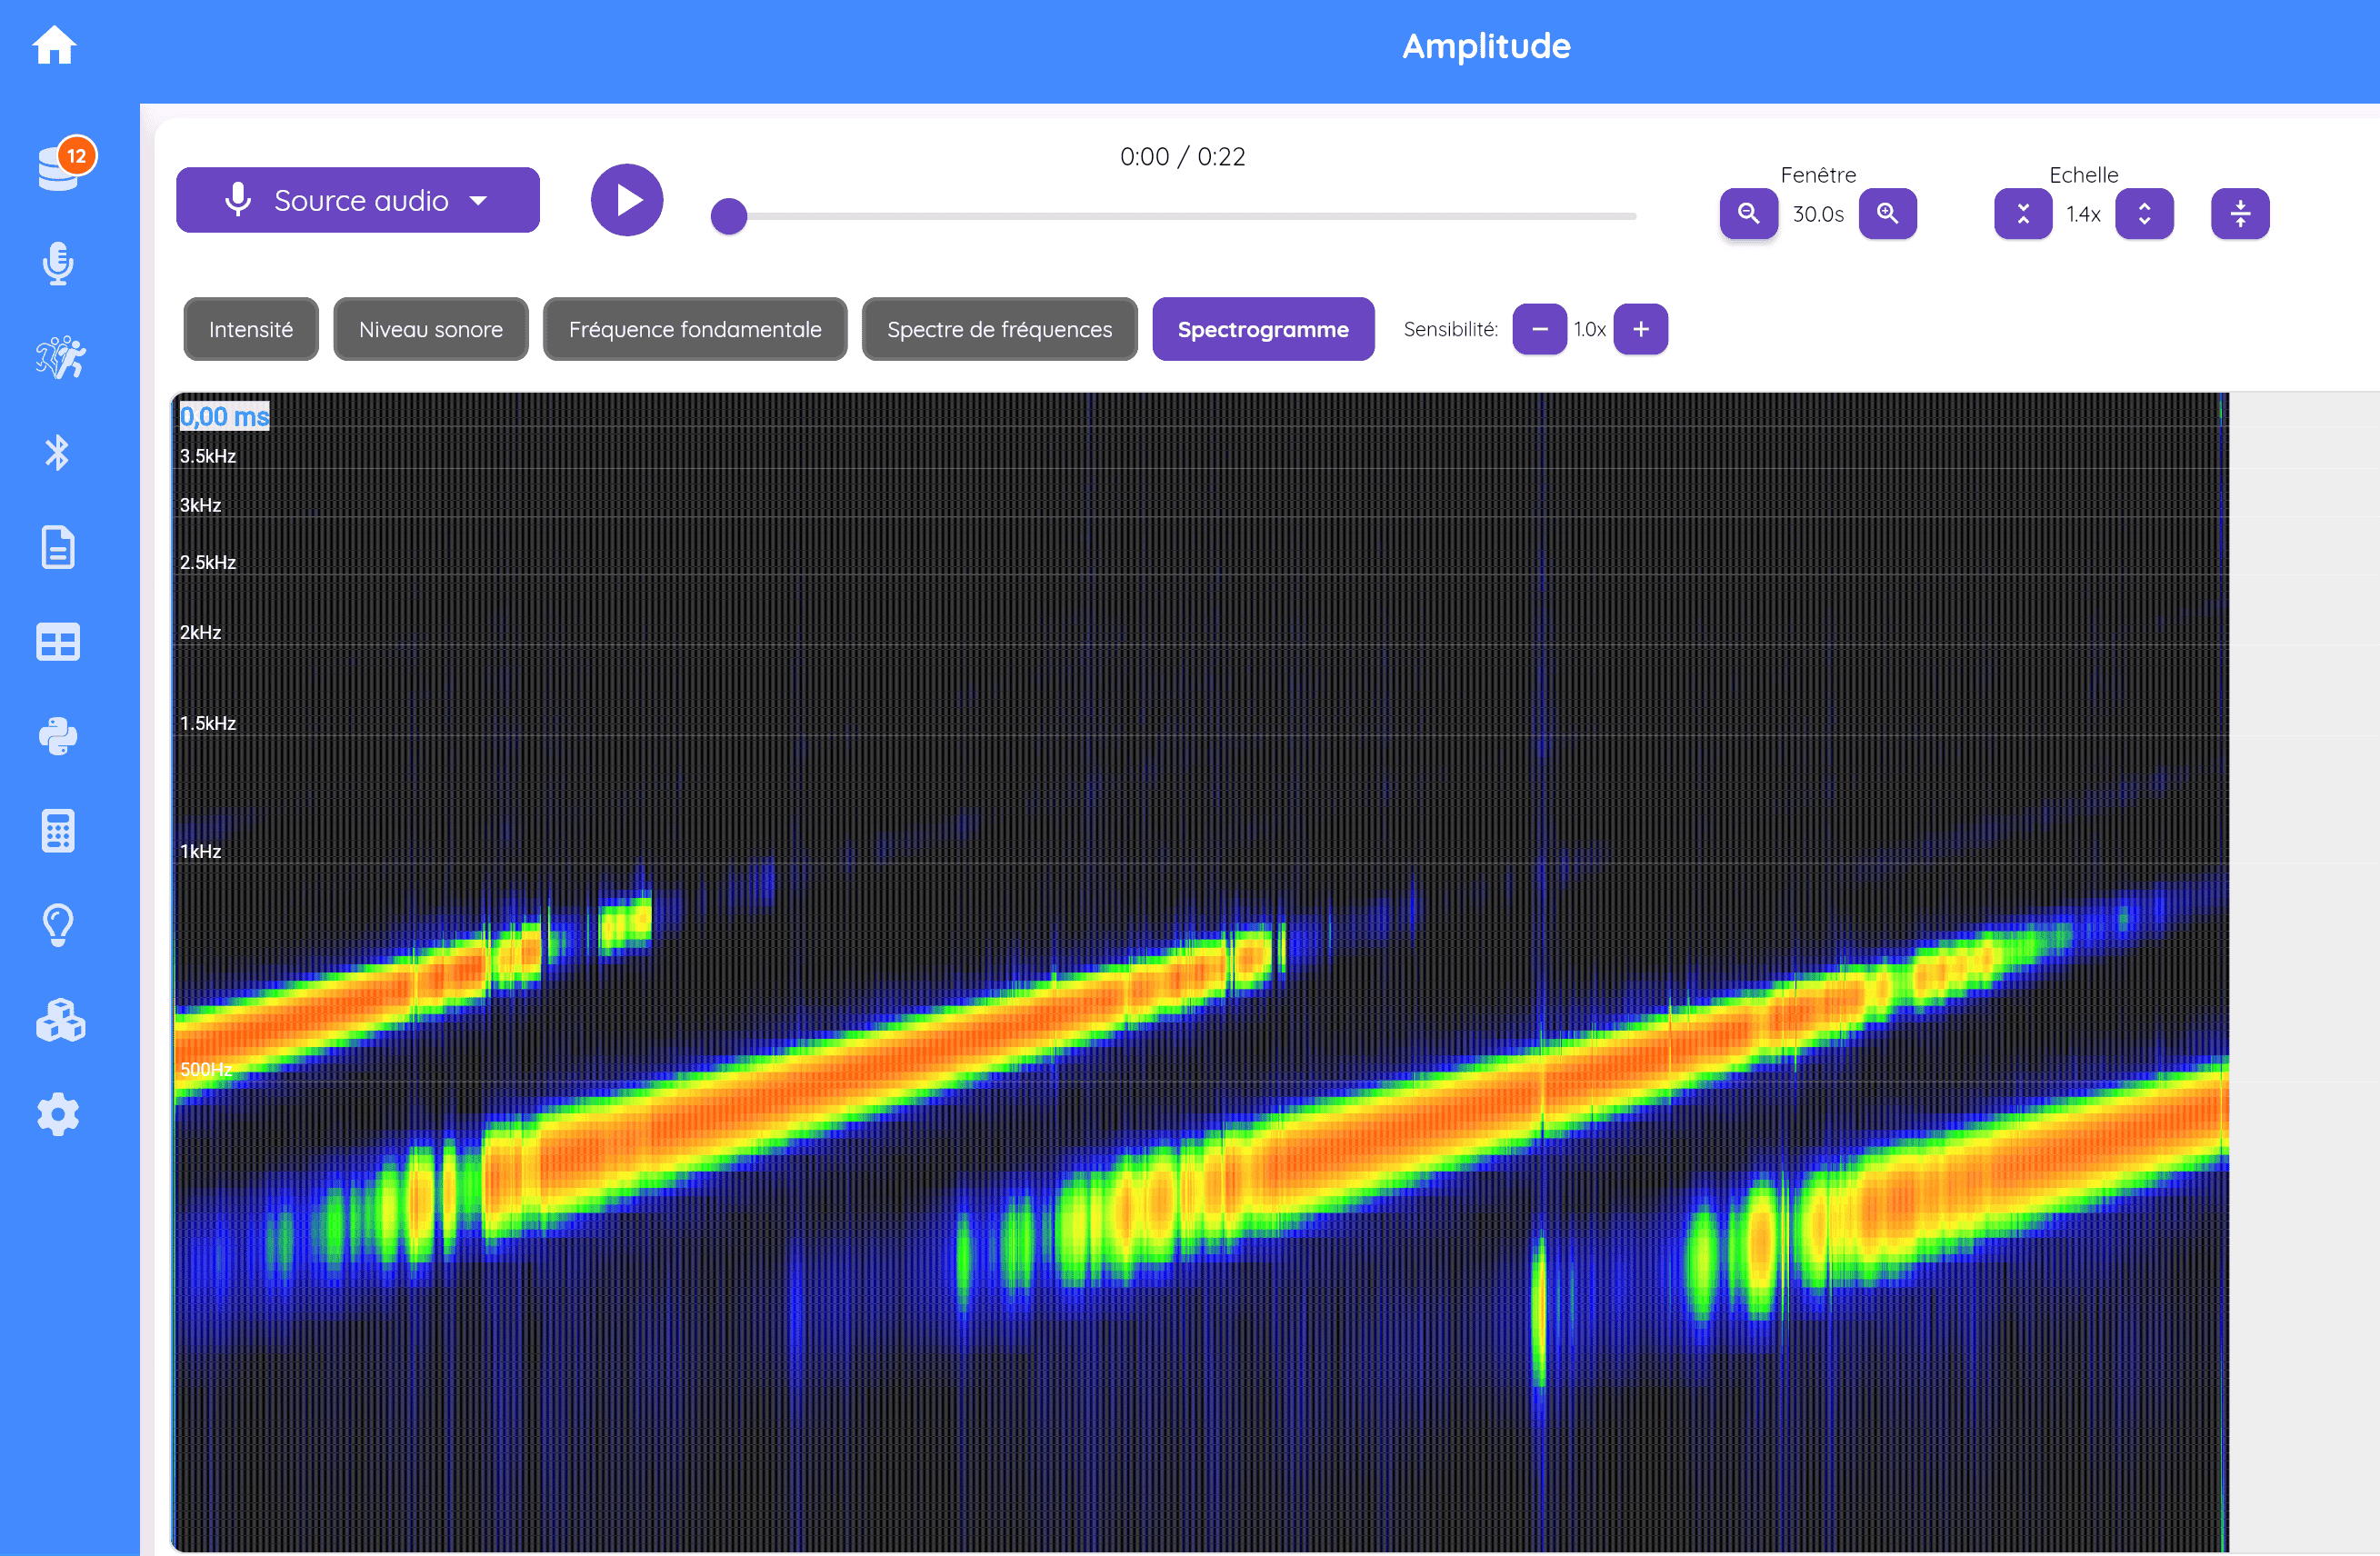Decrease the Sensibilité with minus button
2380x1556 pixels.
1540,329
